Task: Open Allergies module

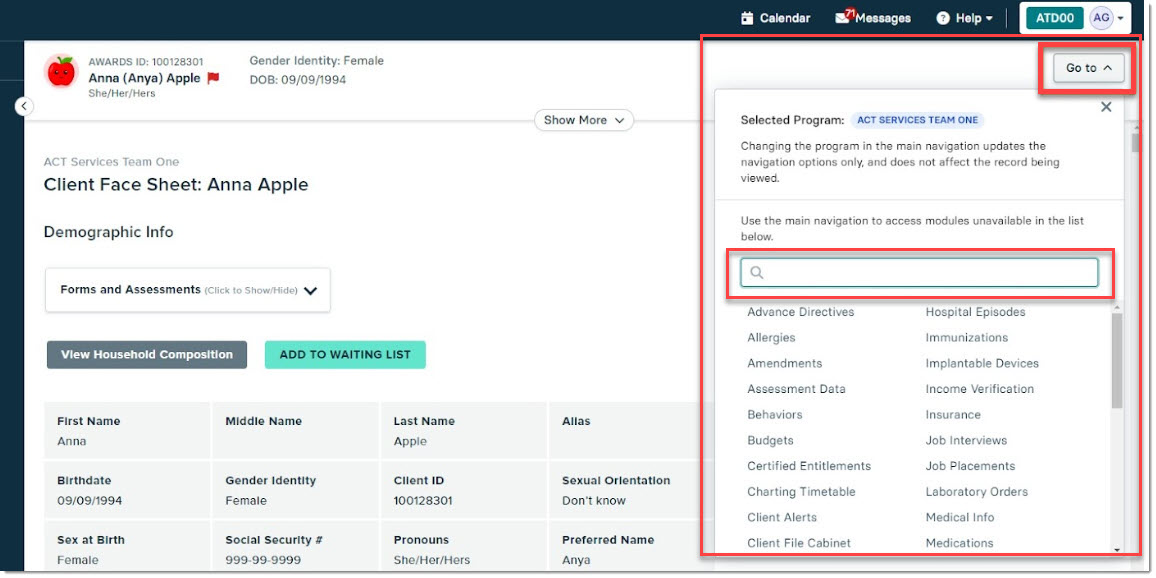Action: click(x=771, y=338)
